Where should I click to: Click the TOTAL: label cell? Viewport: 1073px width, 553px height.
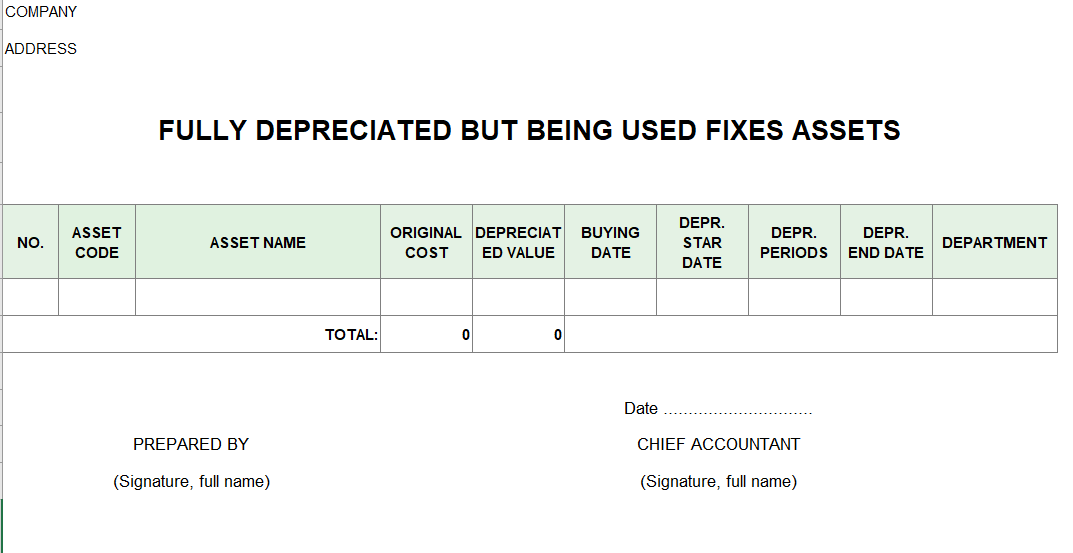click(x=192, y=334)
